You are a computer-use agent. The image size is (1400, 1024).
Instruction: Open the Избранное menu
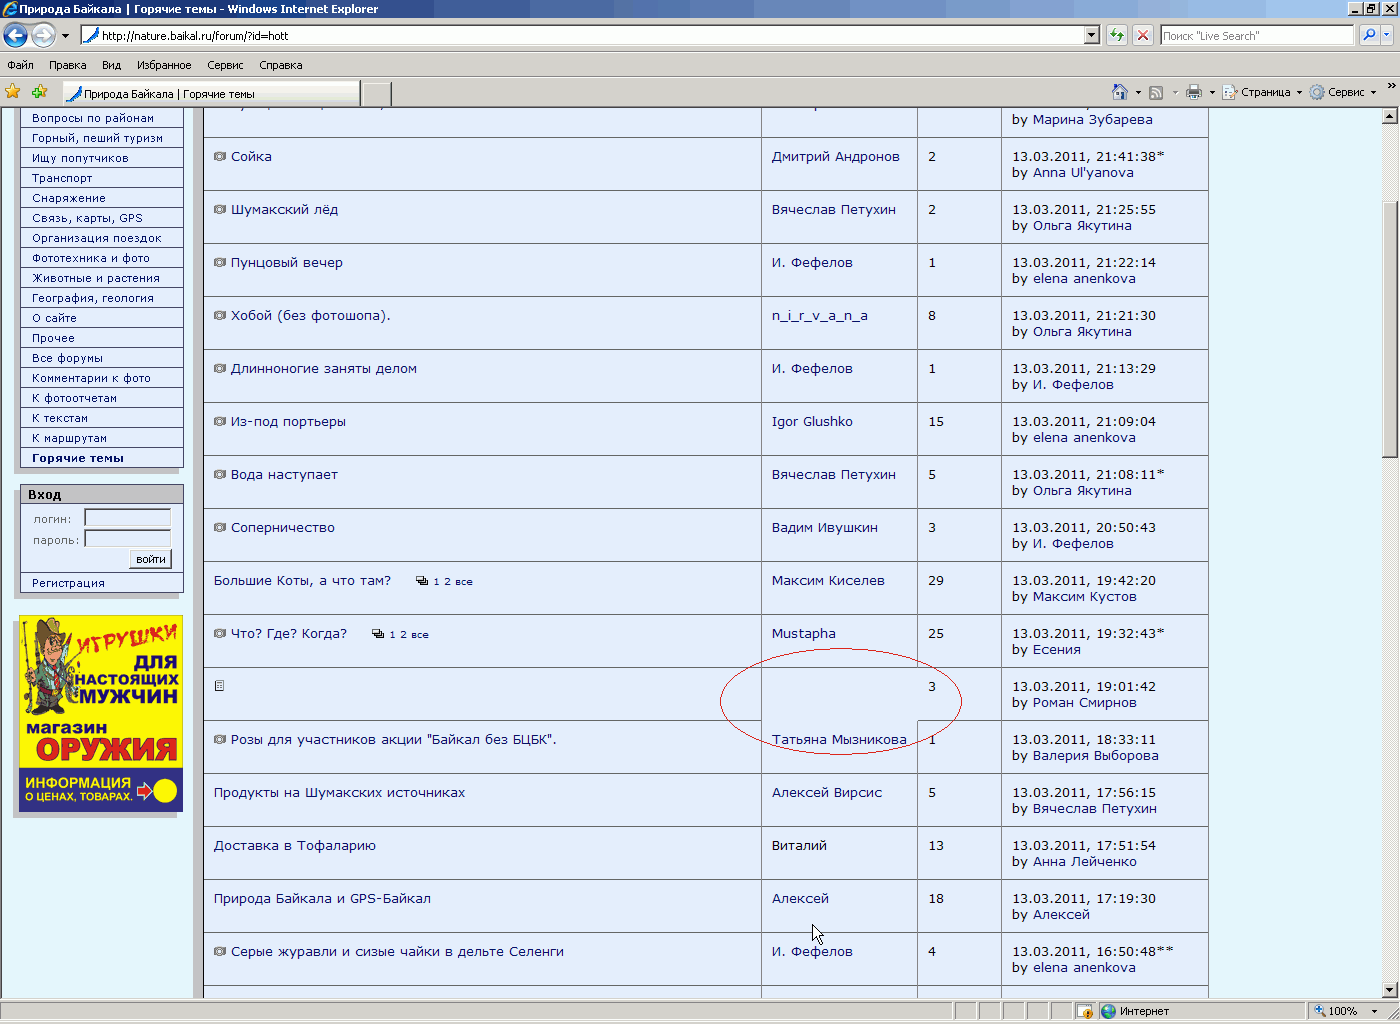point(164,65)
